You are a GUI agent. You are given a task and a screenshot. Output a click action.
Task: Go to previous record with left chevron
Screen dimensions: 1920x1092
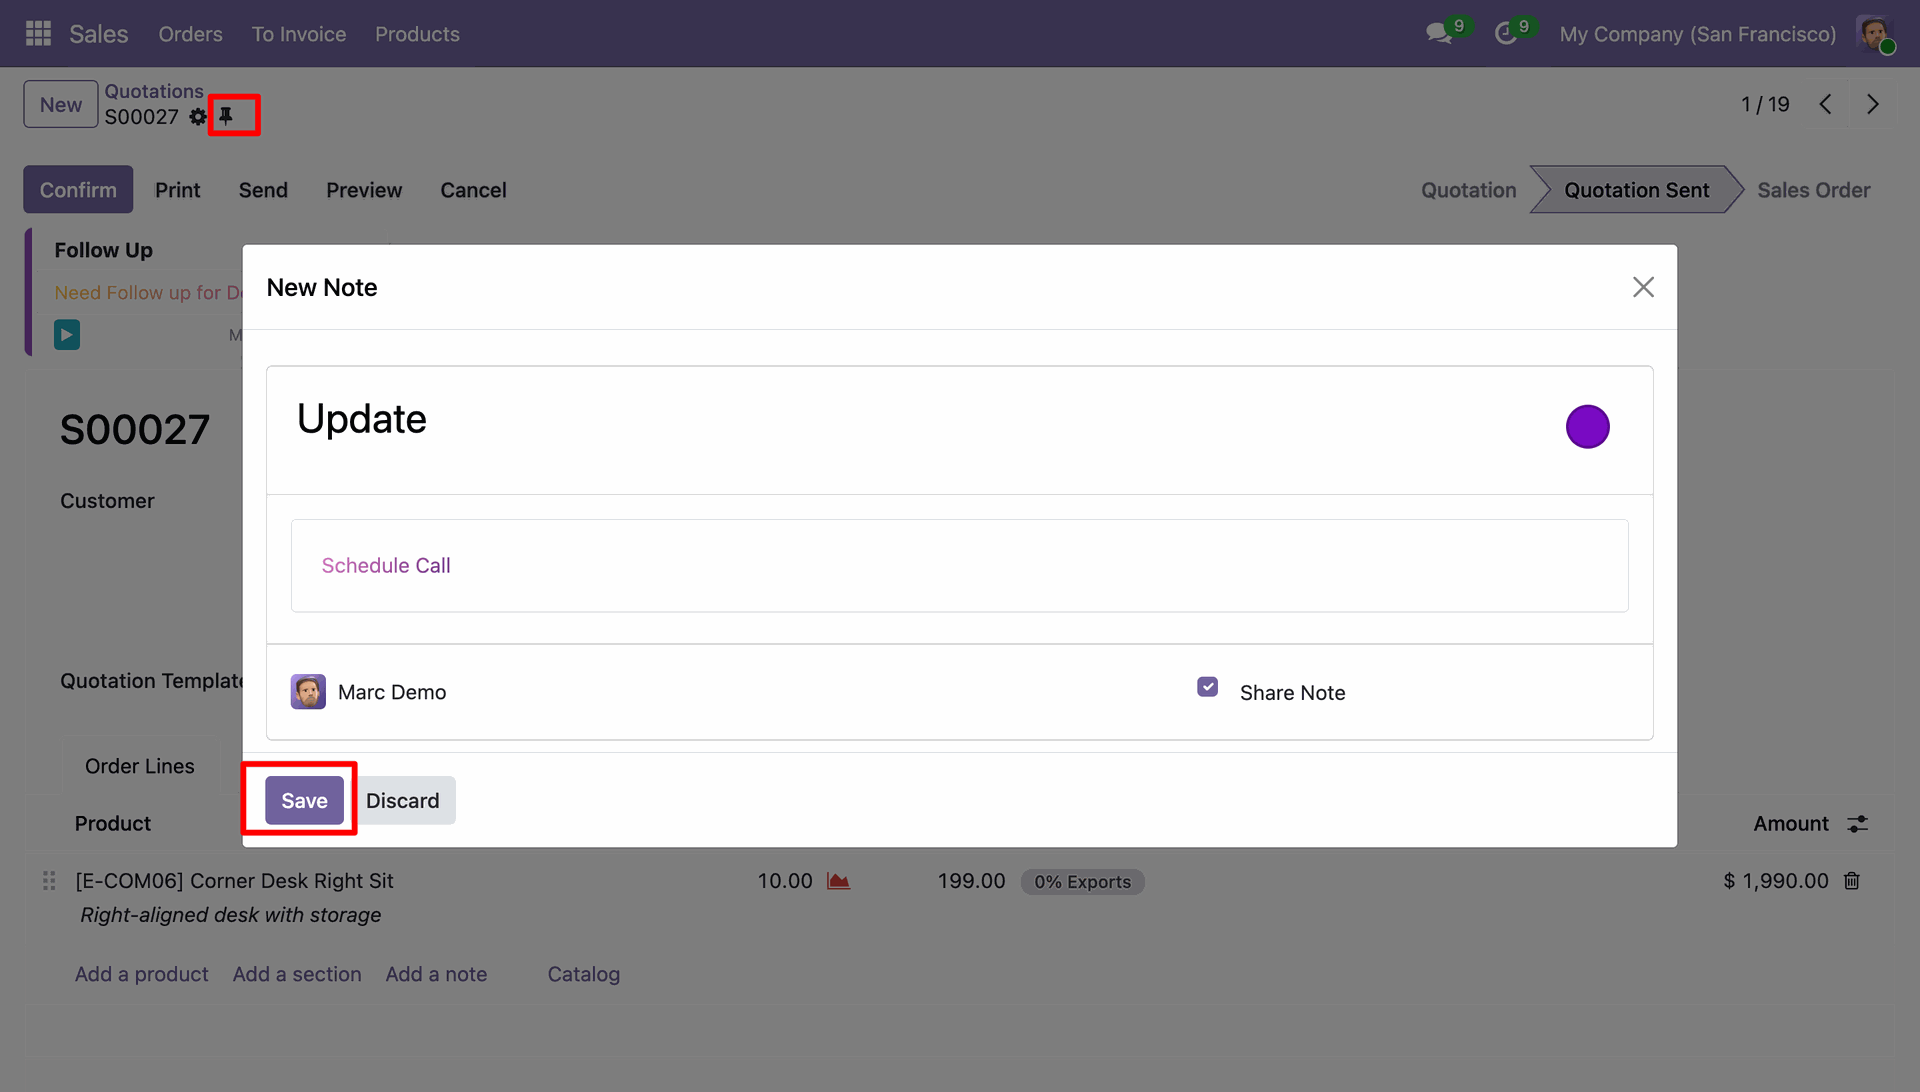1826,104
